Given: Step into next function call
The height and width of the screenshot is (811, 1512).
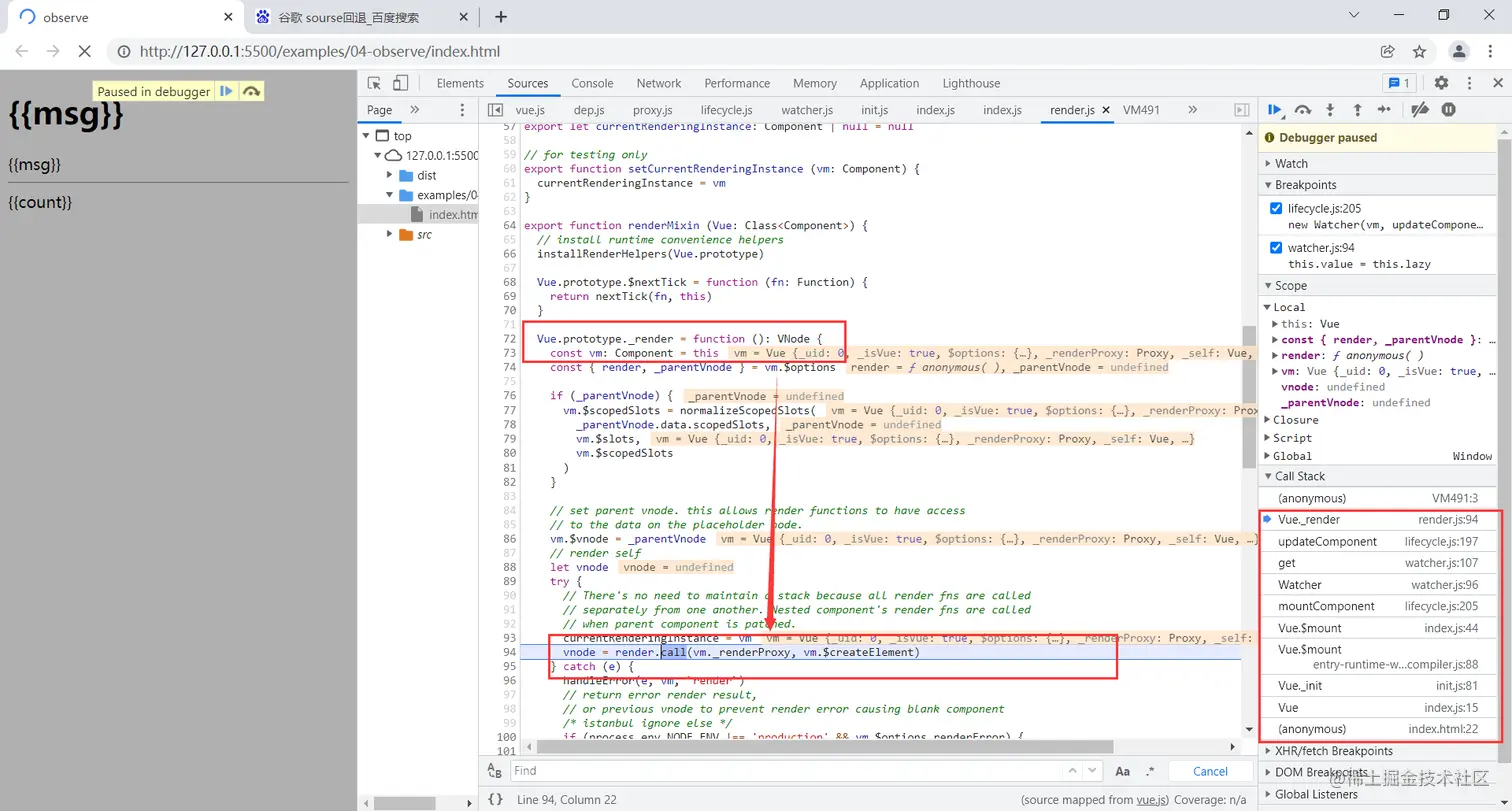Looking at the screenshot, I should click(x=1330, y=109).
